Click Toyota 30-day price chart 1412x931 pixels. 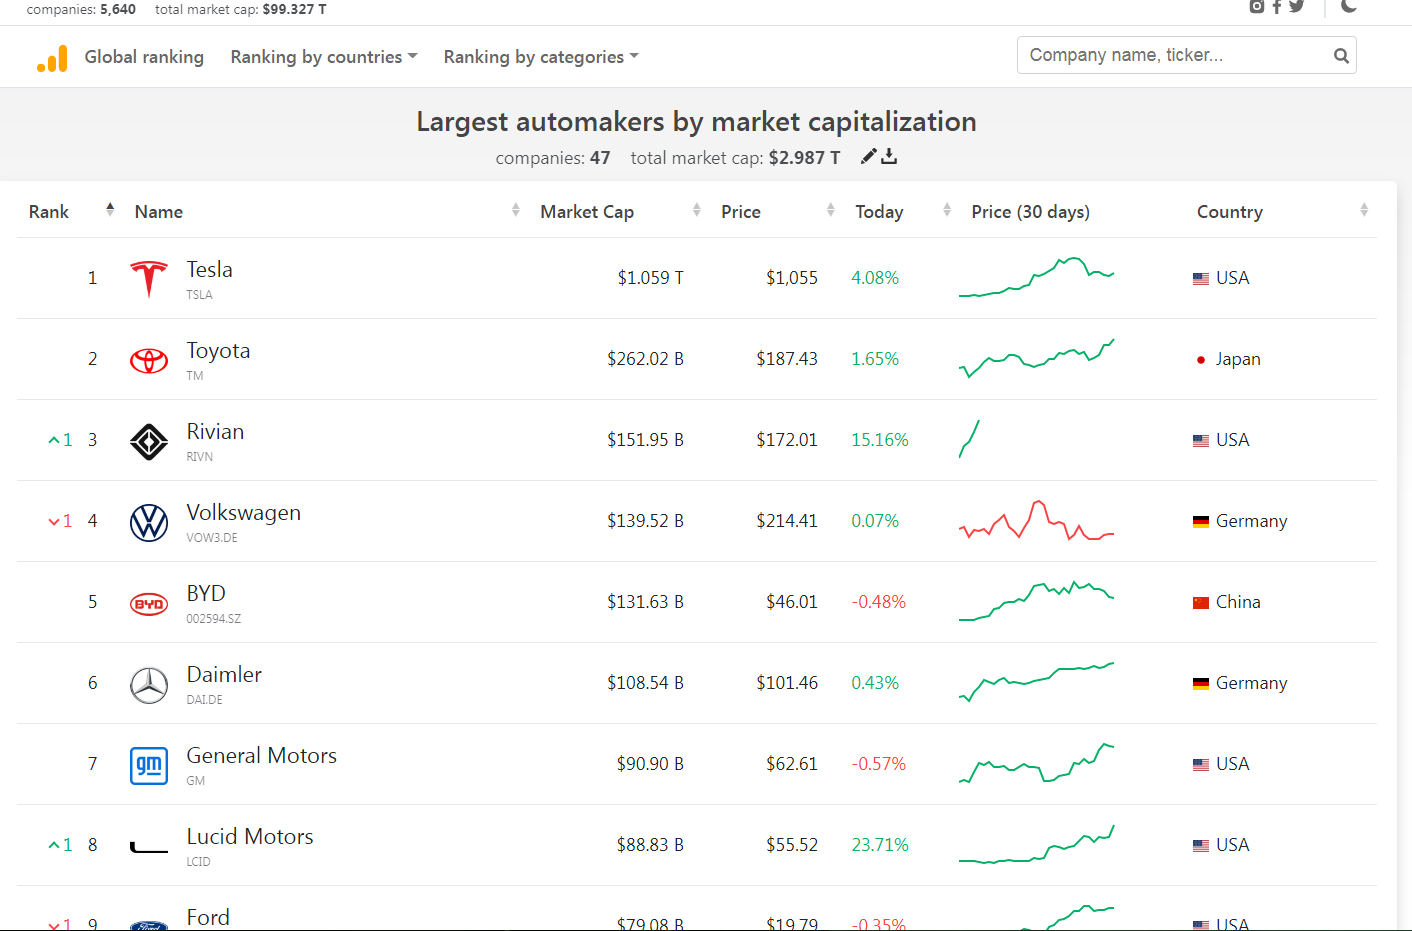1036,358
